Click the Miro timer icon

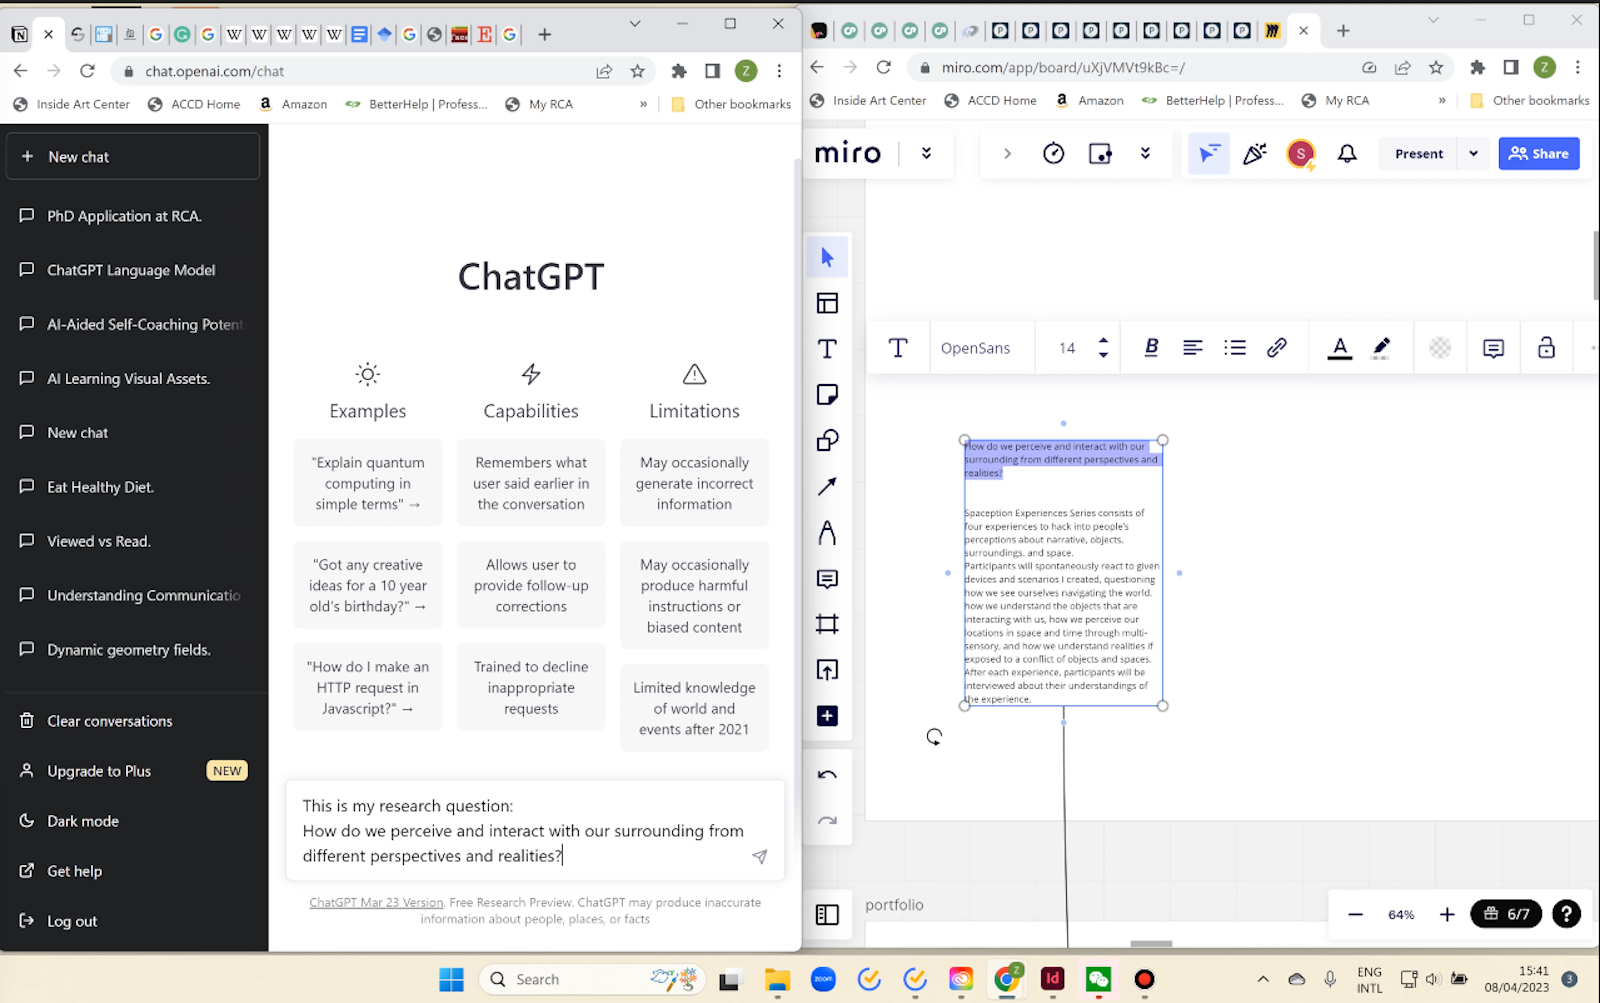[1053, 153]
